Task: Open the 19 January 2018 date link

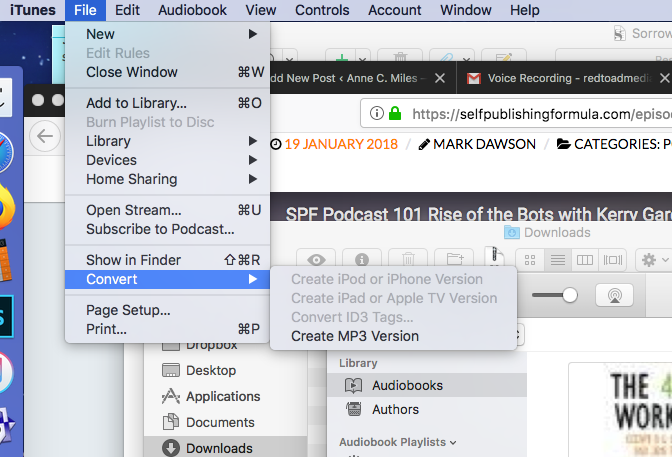Action: [341, 144]
